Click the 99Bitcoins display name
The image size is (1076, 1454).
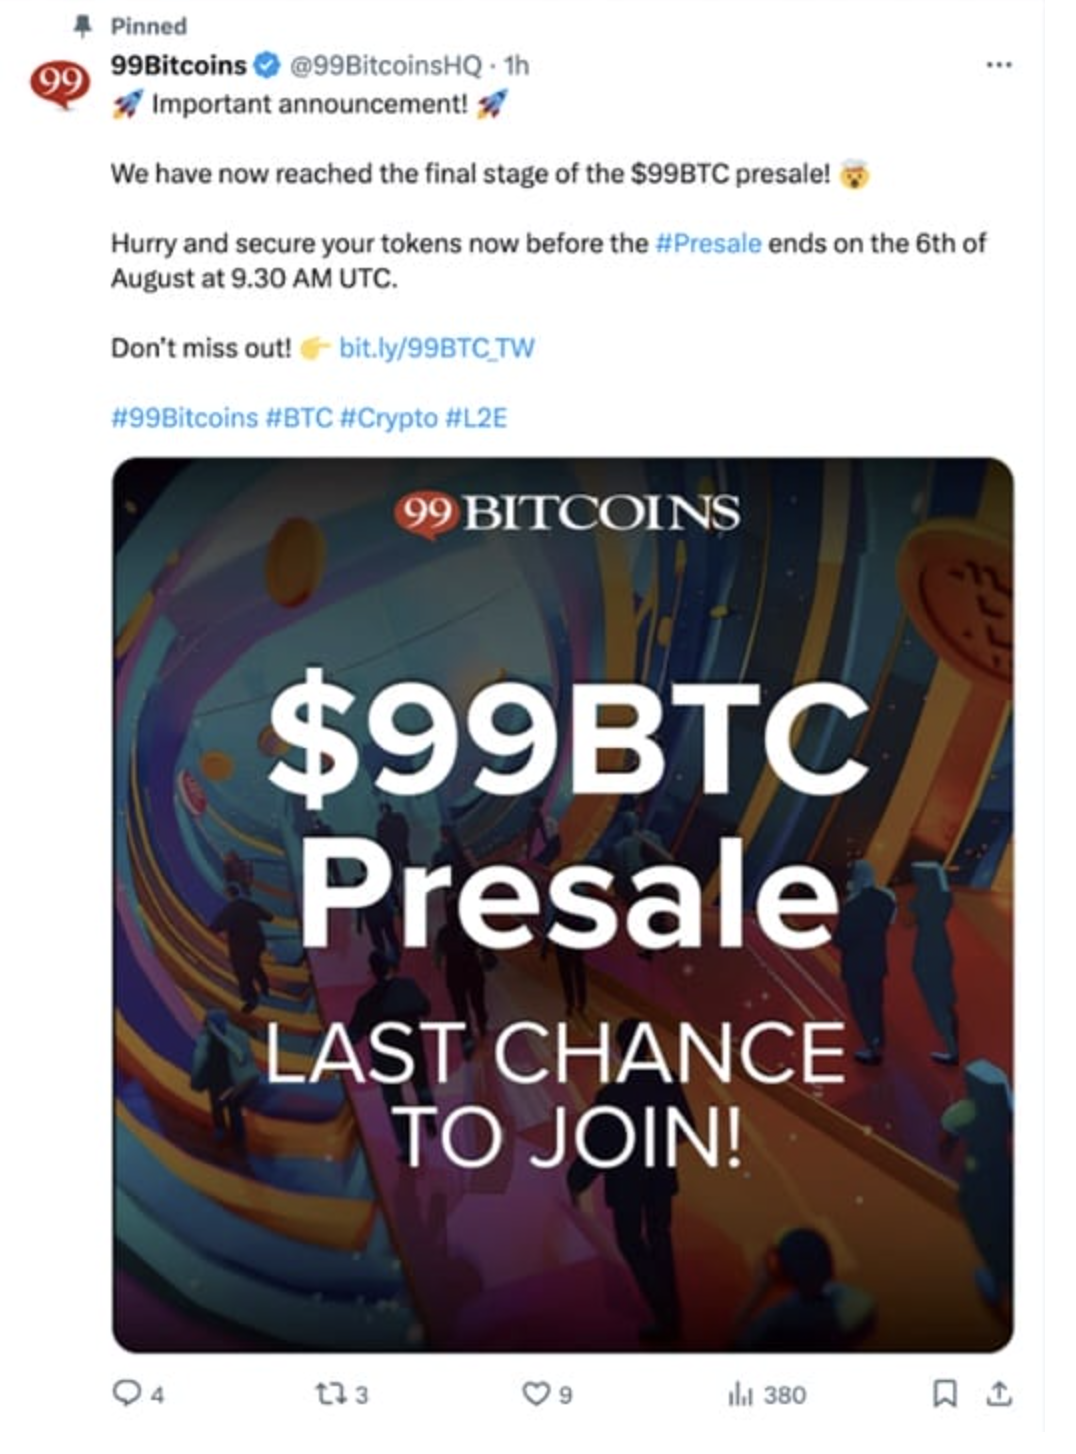pyautogui.click(x=178, y=66)
